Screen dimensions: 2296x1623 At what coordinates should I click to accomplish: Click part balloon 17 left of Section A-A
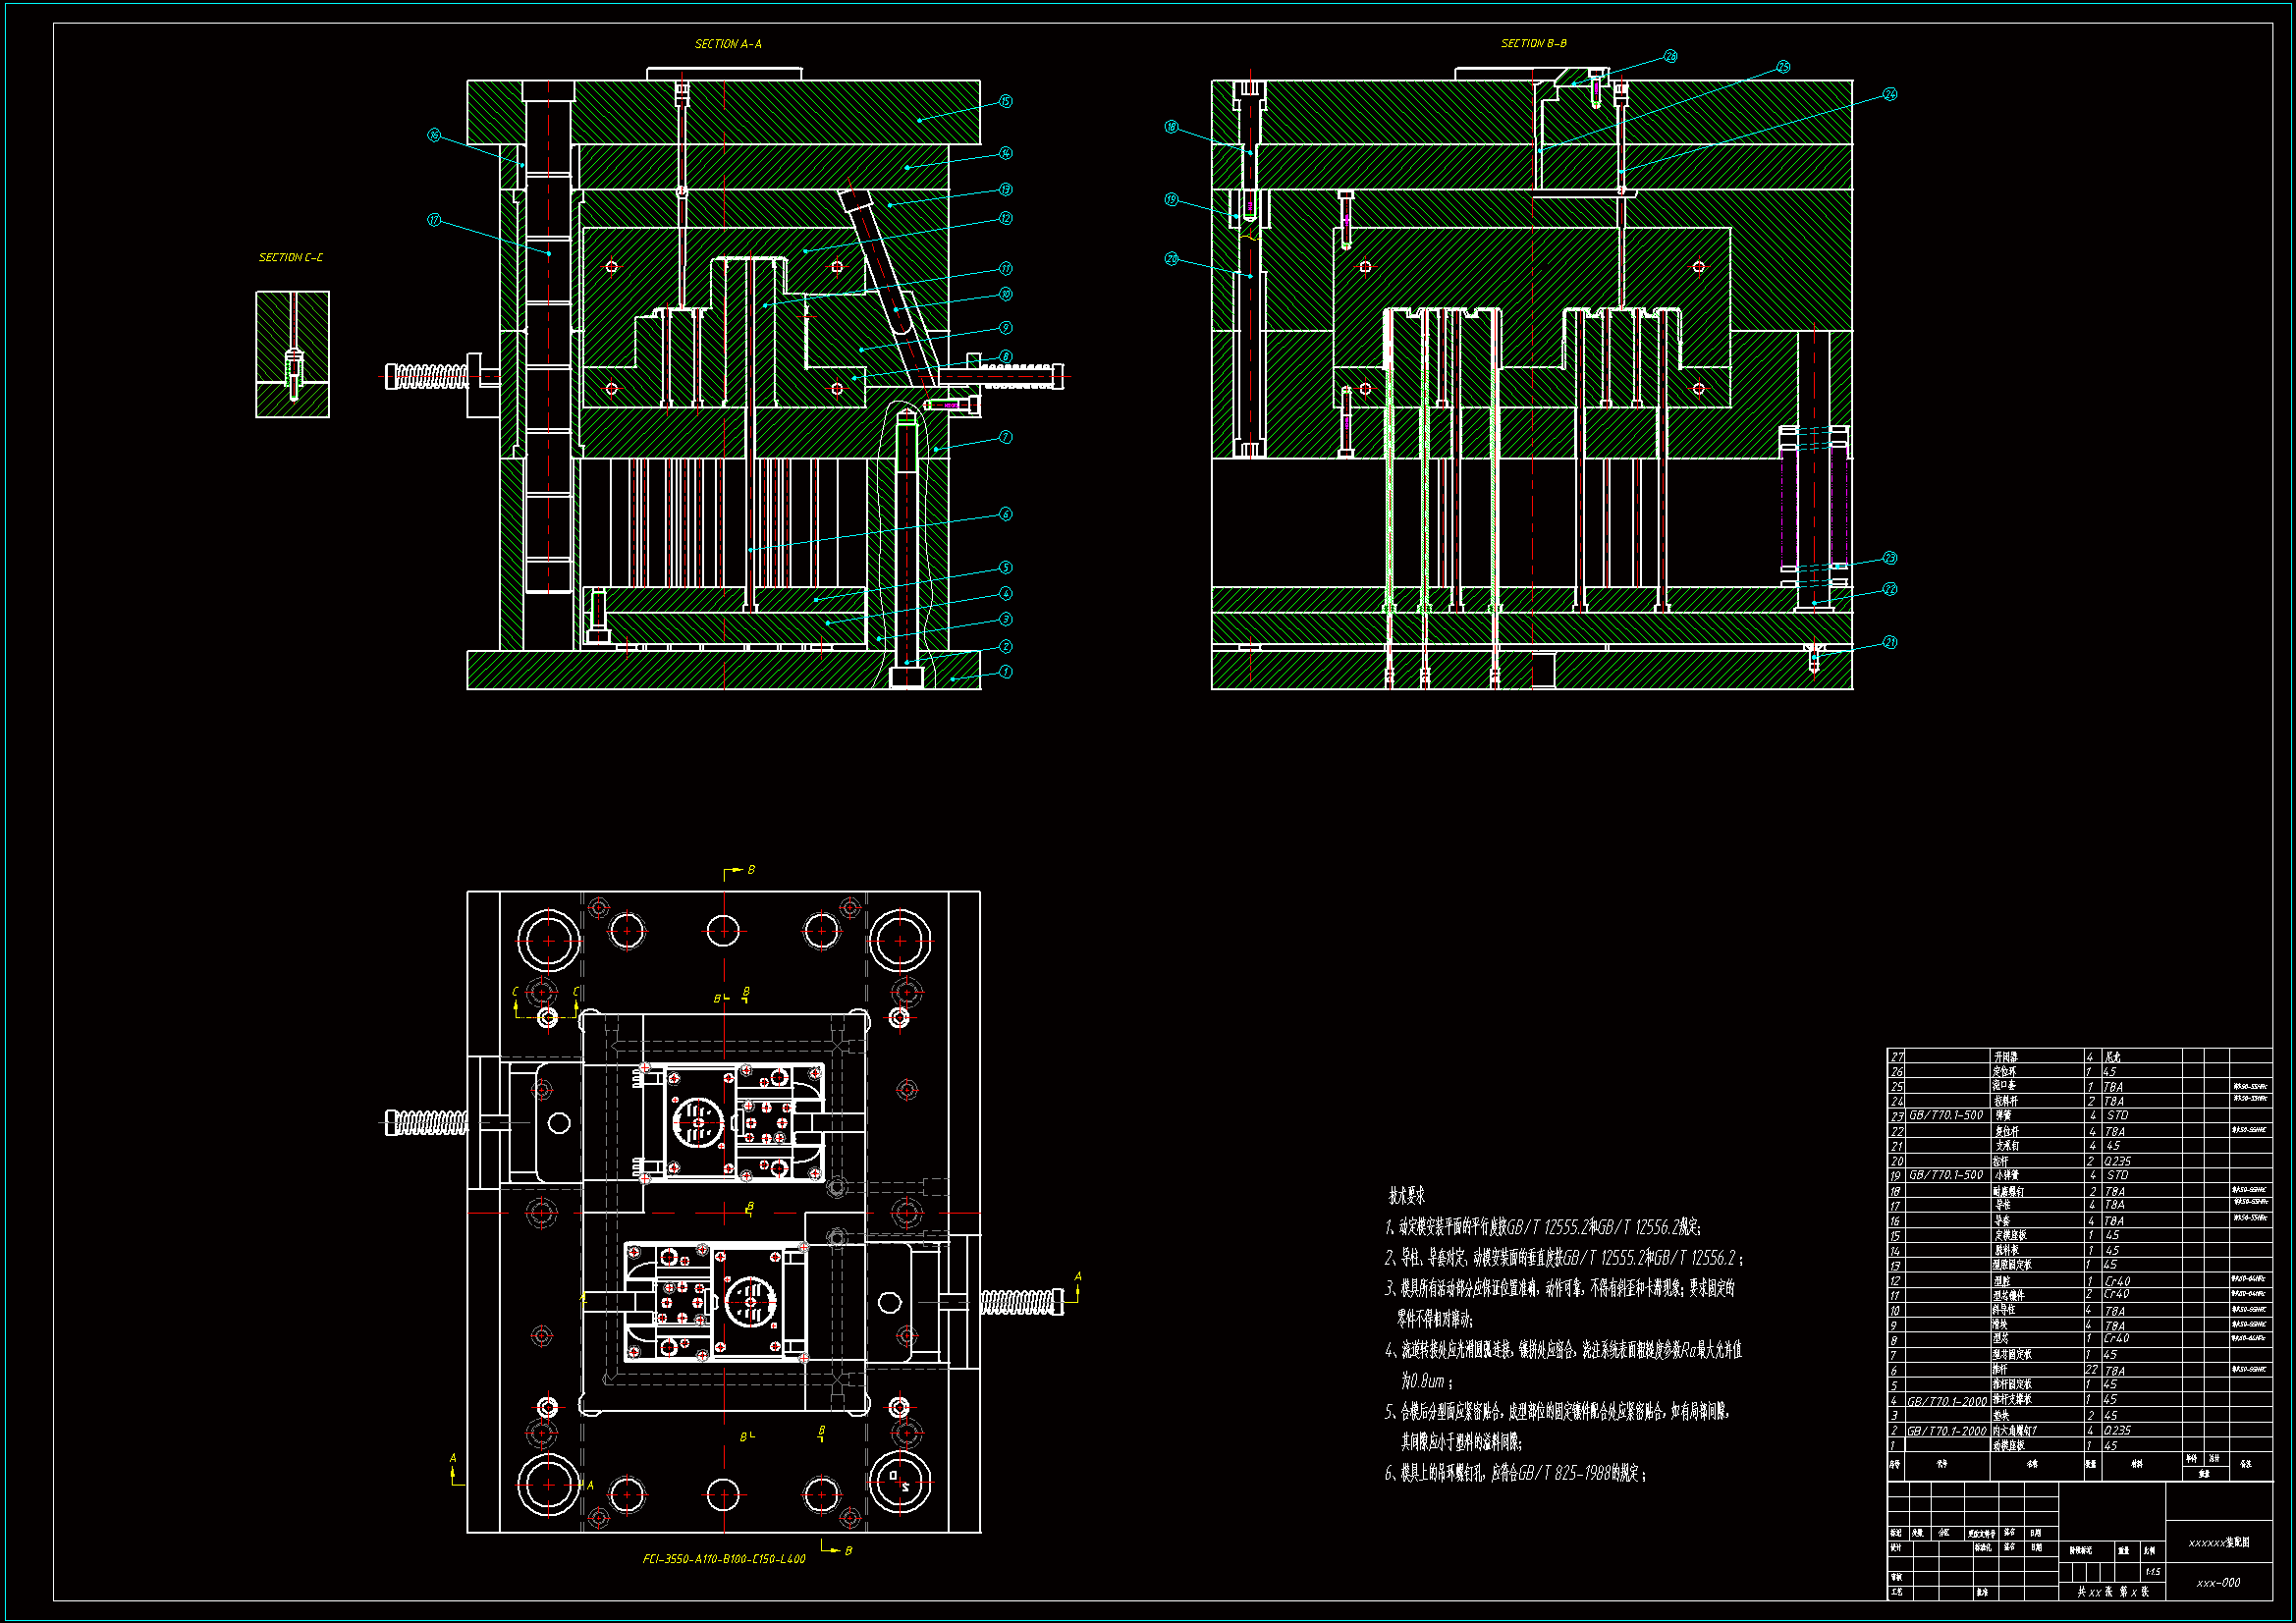[x=434, y=220]
